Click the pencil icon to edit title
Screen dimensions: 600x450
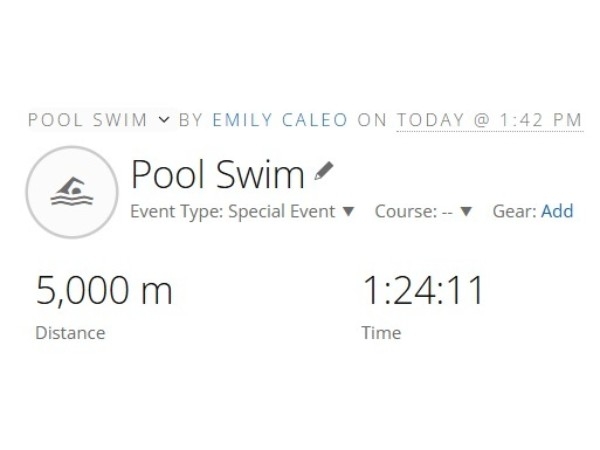tap(322, 172)
